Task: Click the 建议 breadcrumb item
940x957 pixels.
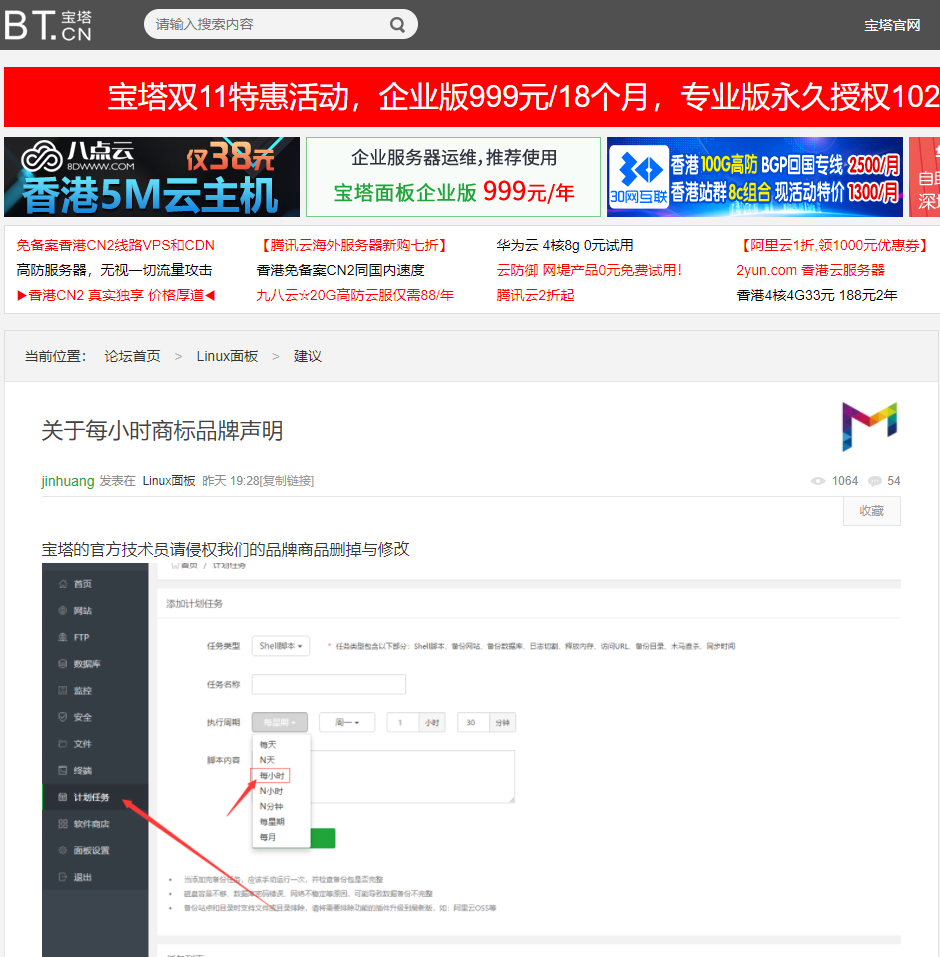Action: 308,356
